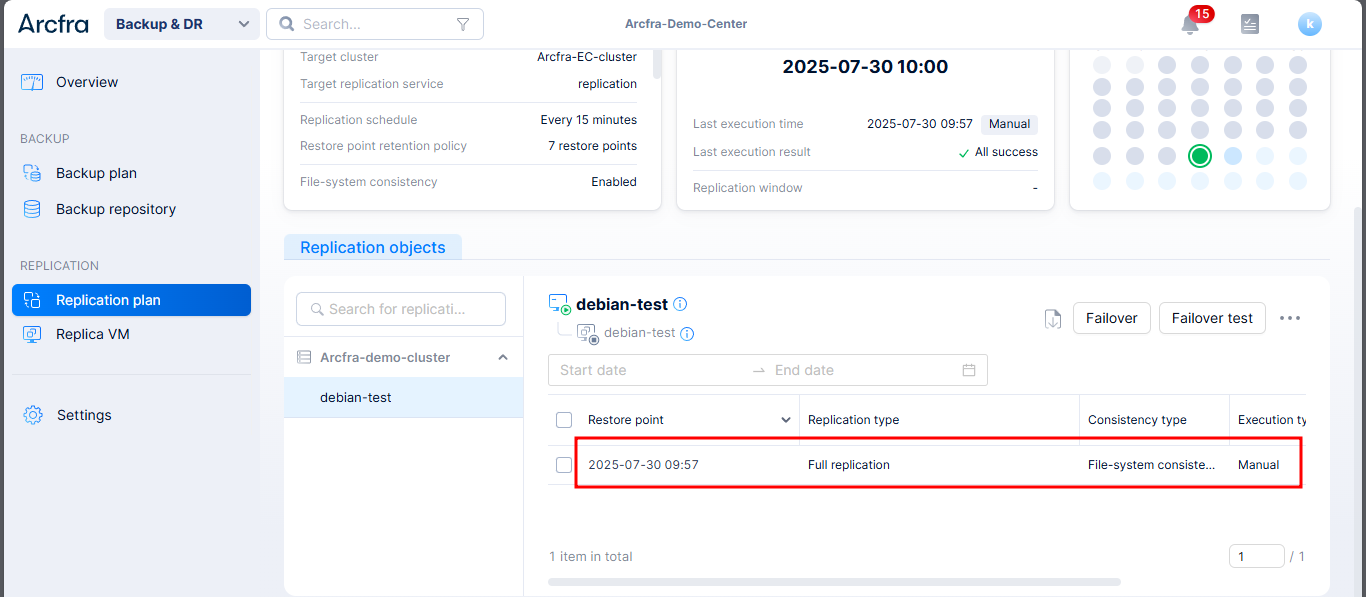1366x597 pixels.
Task: Open Replica VM in sidebar
Action: tap(93, 334)
